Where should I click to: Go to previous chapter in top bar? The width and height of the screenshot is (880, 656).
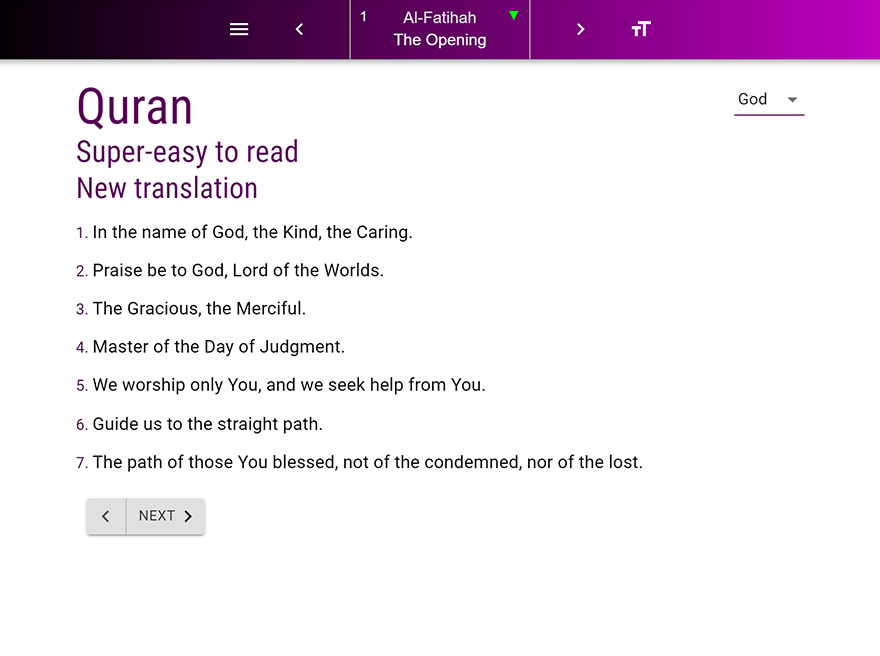coord(299,29)
